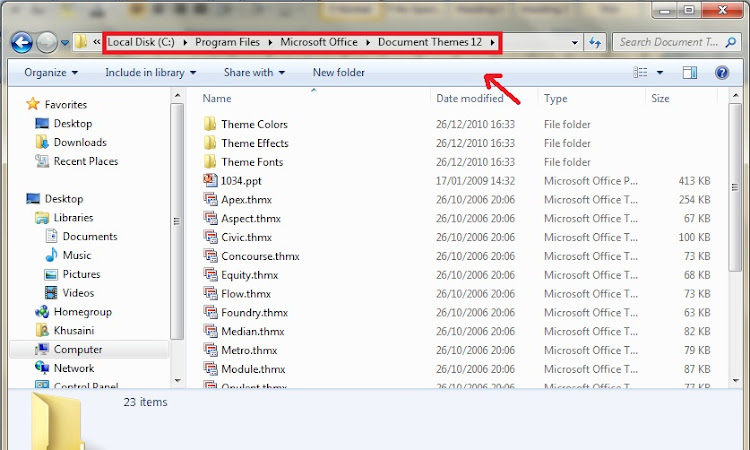The width and height of the screenshot is (750, 450).
Task: Select the Civic.thmx file icon
Action: 210,237
